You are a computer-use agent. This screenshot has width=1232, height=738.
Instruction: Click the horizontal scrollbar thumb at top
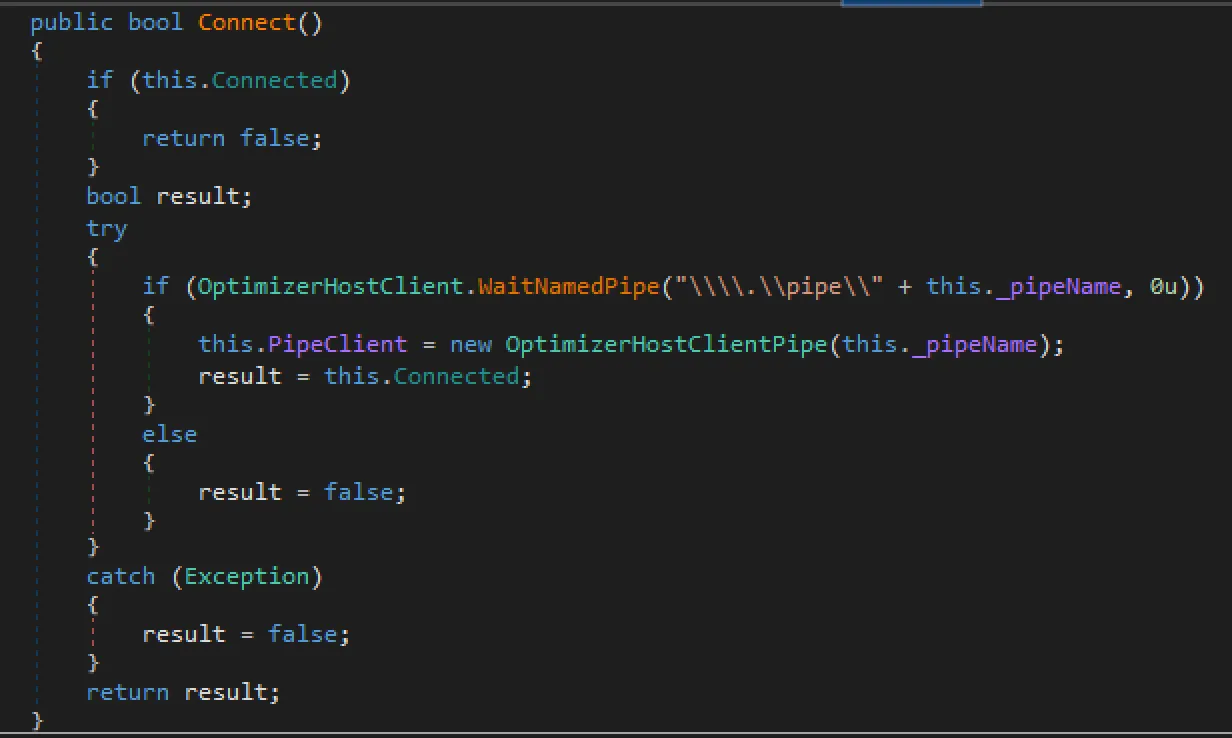[912, 4]
